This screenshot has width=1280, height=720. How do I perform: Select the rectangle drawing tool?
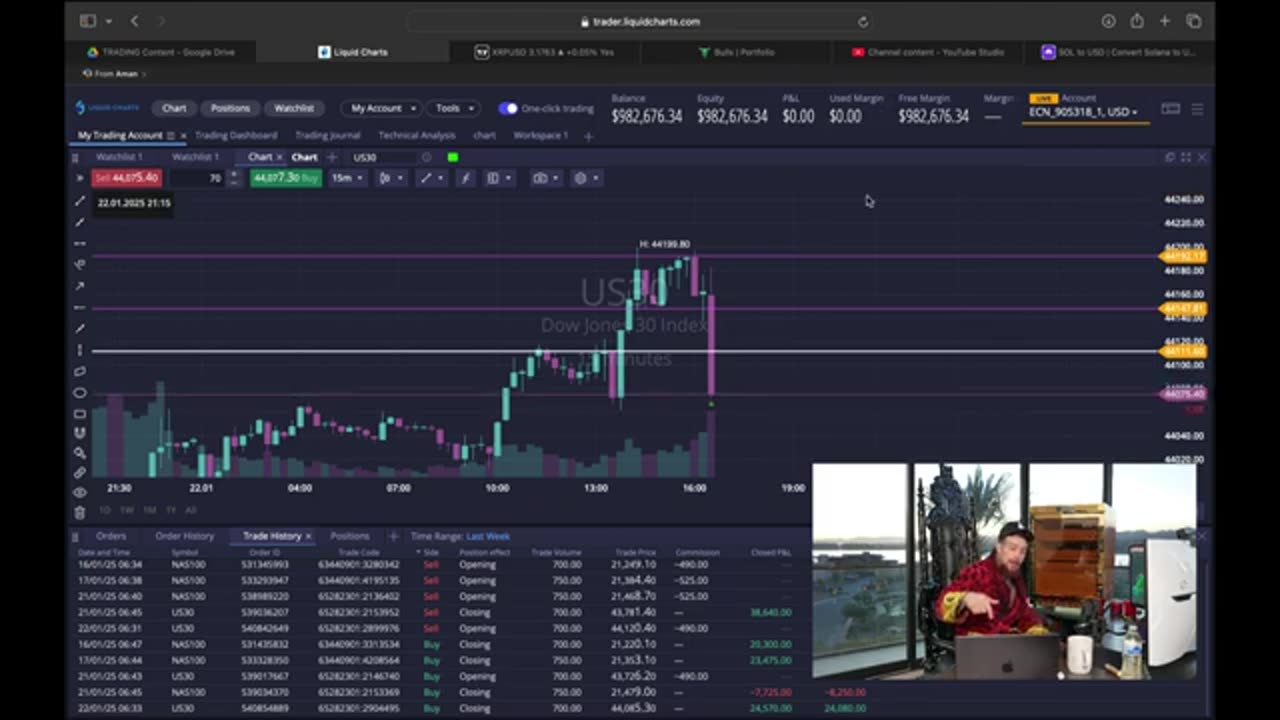pyautogui.click(x=80, y=413)
